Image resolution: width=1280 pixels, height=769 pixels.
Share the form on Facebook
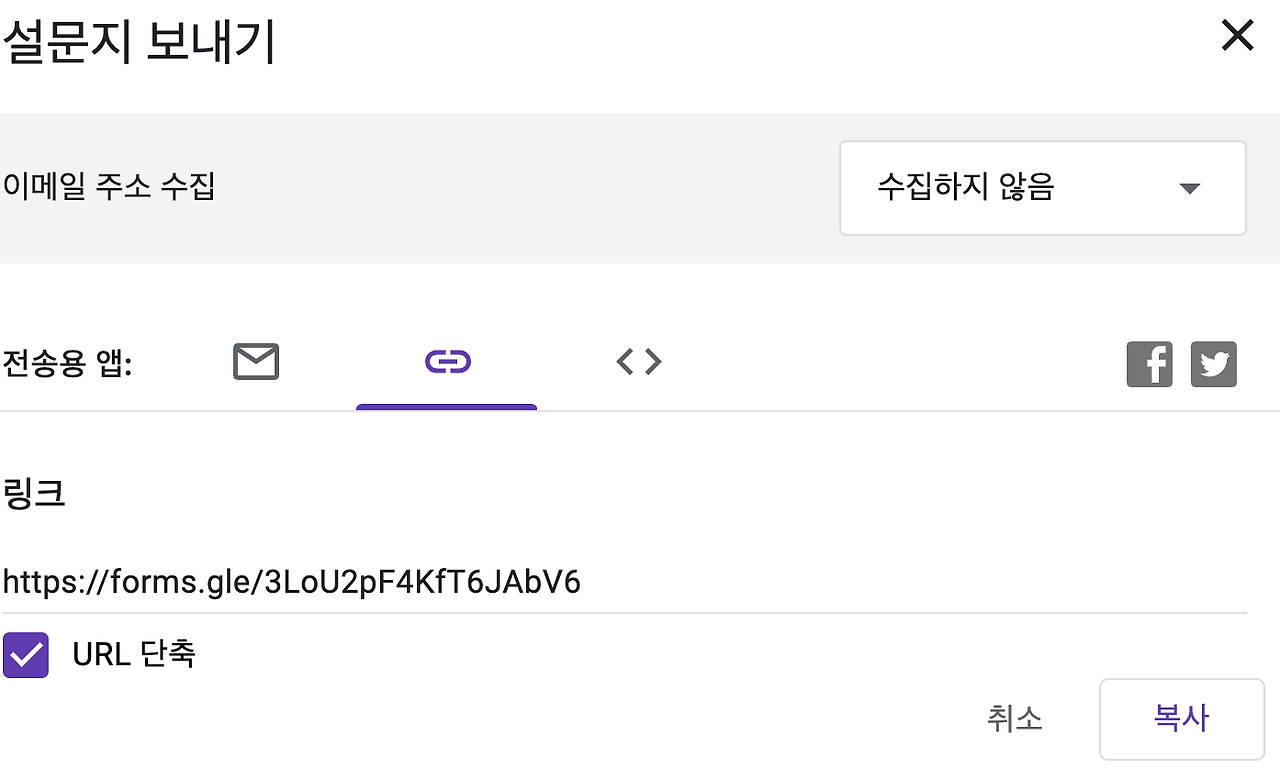[1149, 364]
